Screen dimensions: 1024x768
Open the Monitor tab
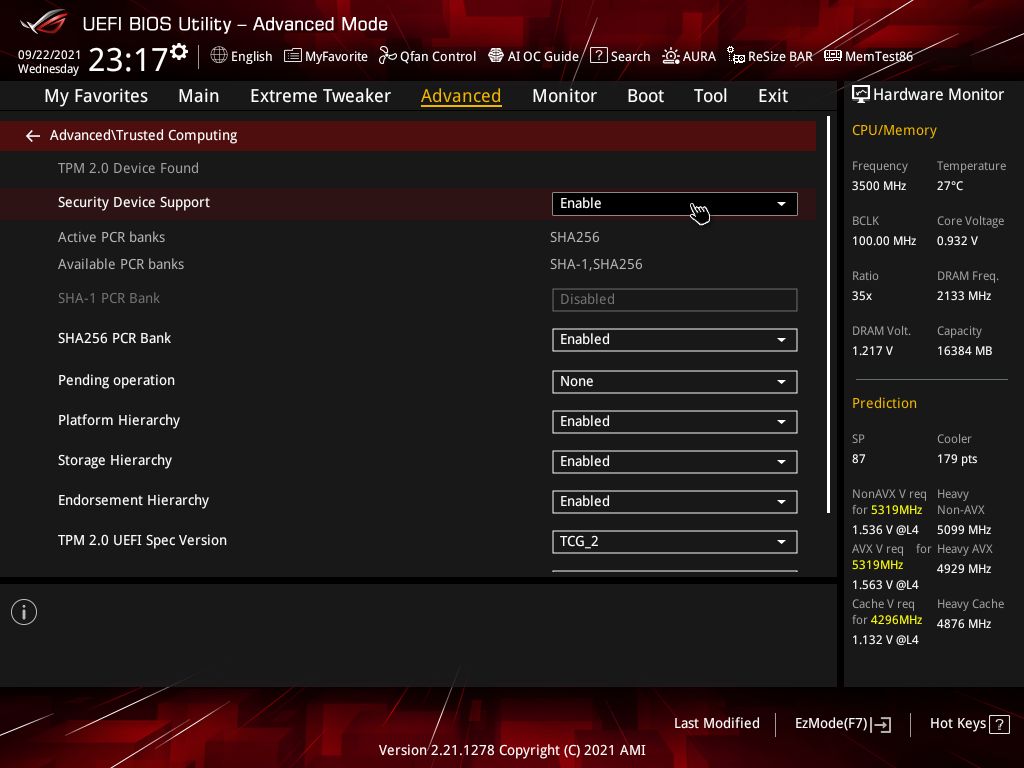[564, 96]
